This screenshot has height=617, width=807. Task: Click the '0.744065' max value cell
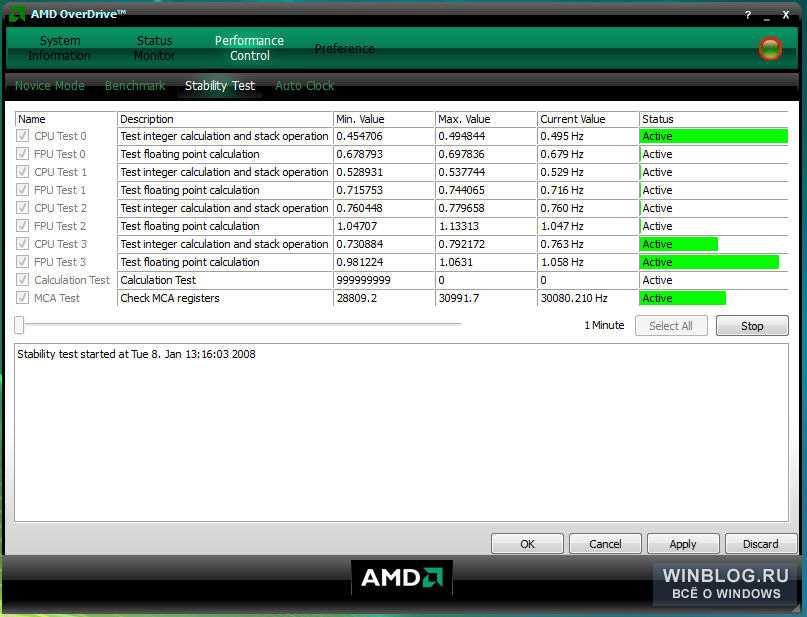[486, 190]
